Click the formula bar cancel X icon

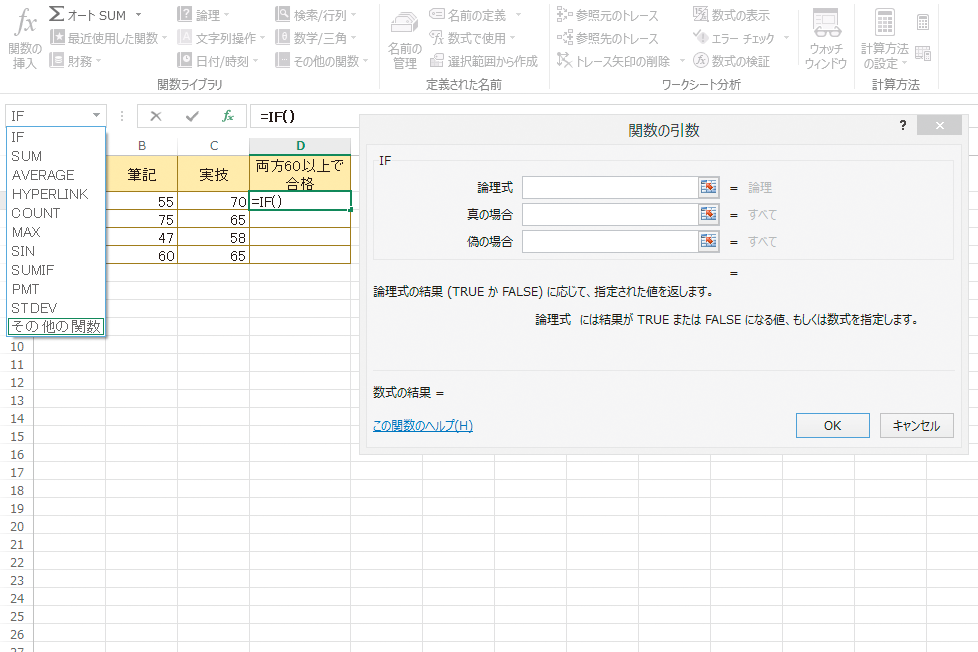coord(156,116)
